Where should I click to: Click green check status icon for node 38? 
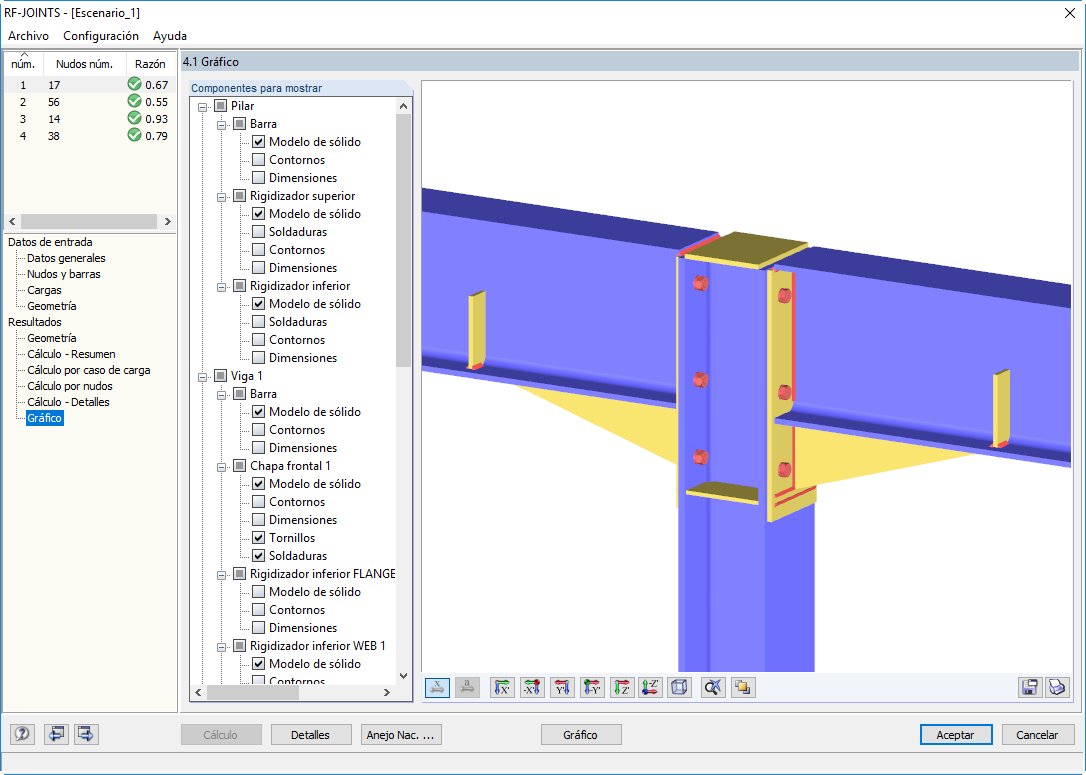tap(134, 135)
